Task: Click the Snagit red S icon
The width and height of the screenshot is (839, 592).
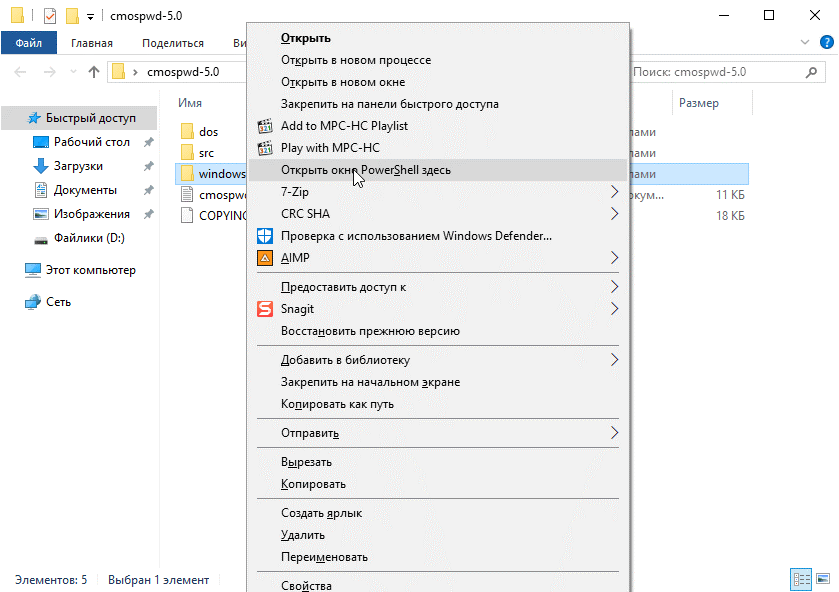Action: click(x=265, y=309)
